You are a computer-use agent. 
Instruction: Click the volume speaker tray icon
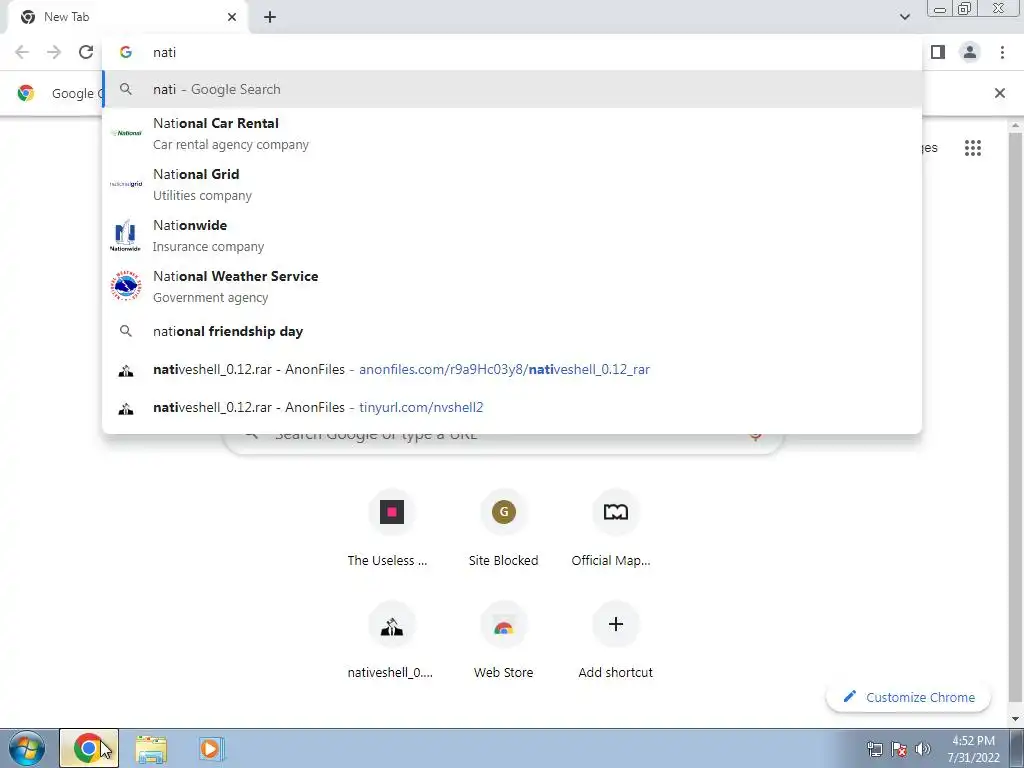922,749
